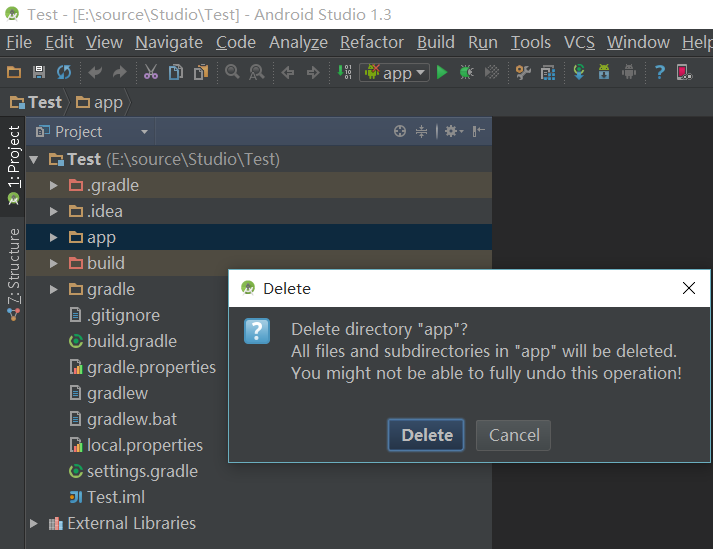Hide the Project panel using the hide icon

click(479, 131)
